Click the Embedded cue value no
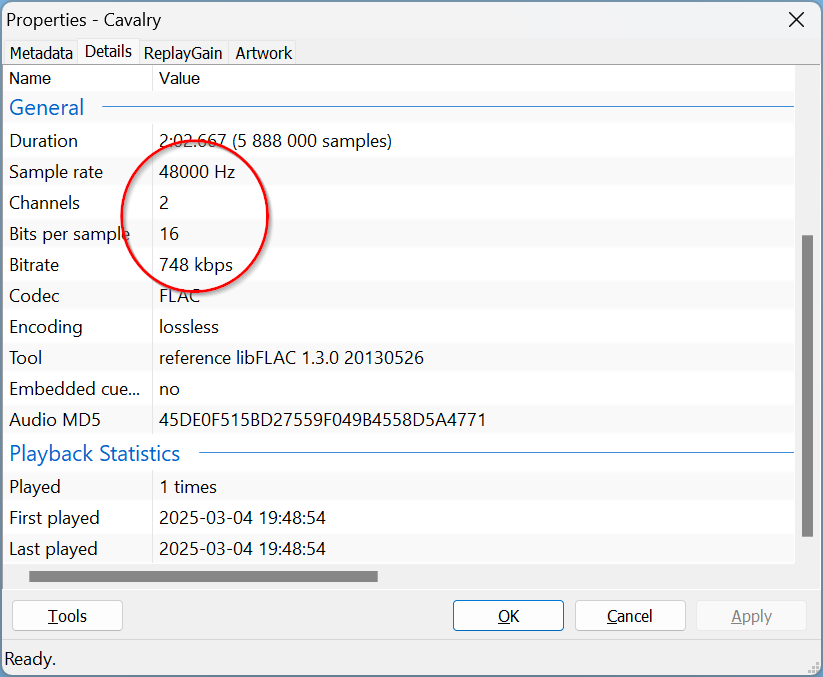823x677 pixels. click(x=169, y=389)
